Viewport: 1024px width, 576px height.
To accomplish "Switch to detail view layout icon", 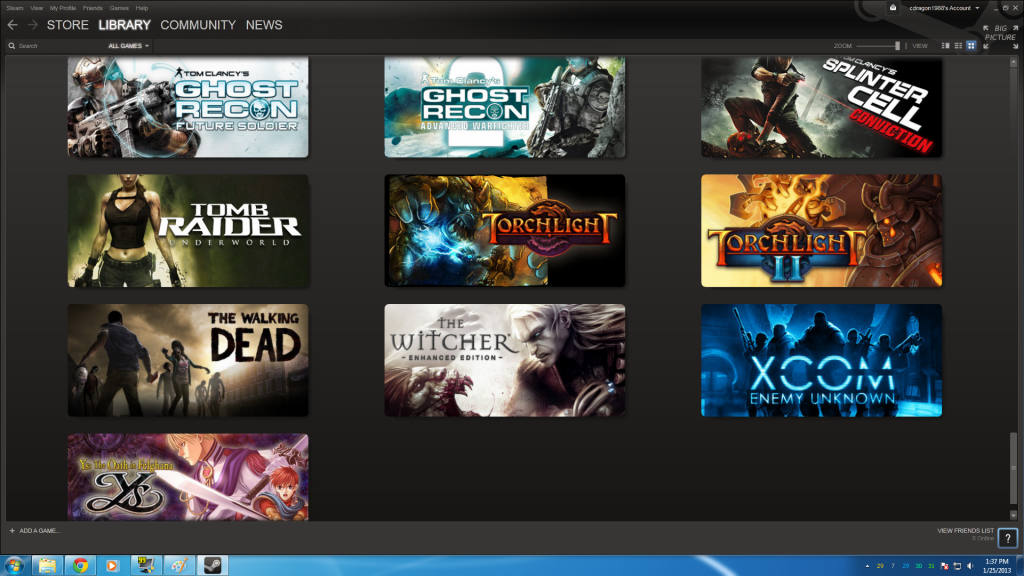I will click(945, 46).
